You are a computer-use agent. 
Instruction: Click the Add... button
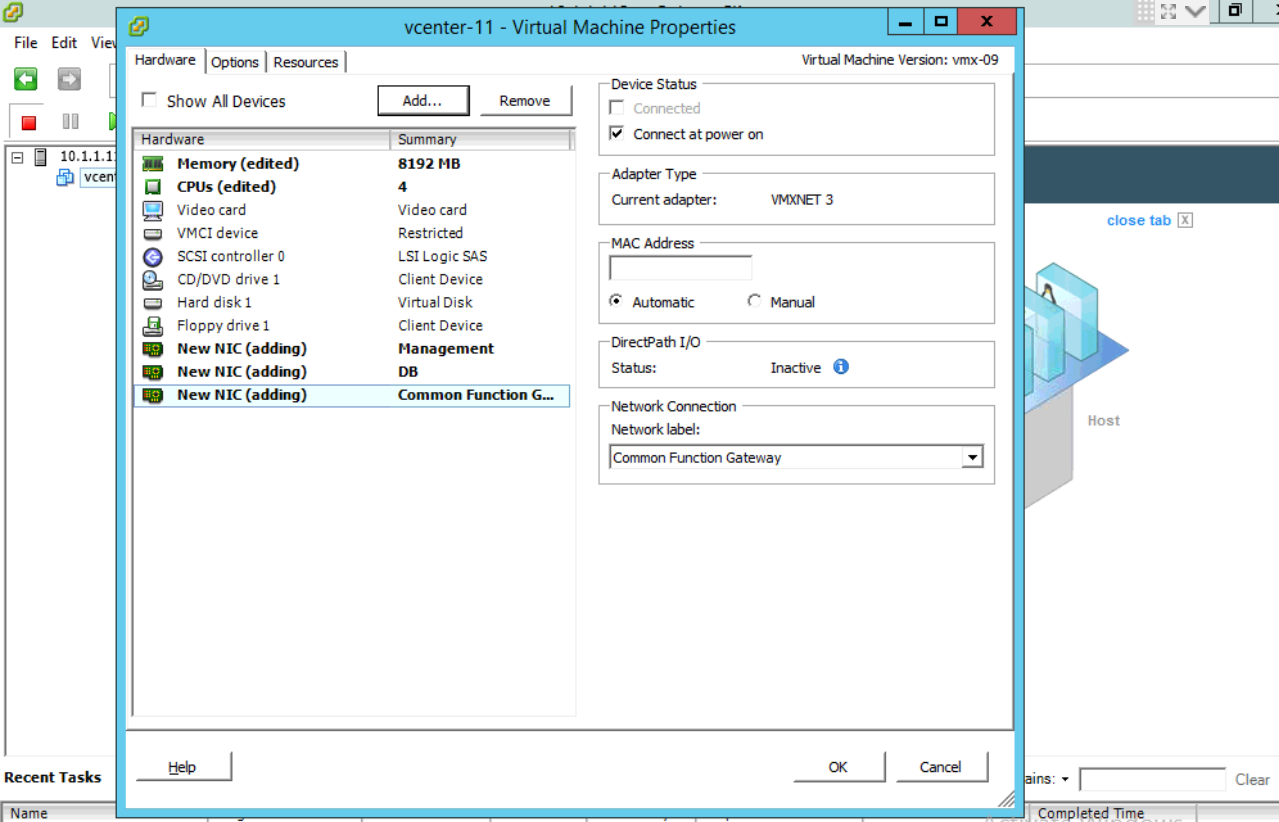(x=423, y=100)
